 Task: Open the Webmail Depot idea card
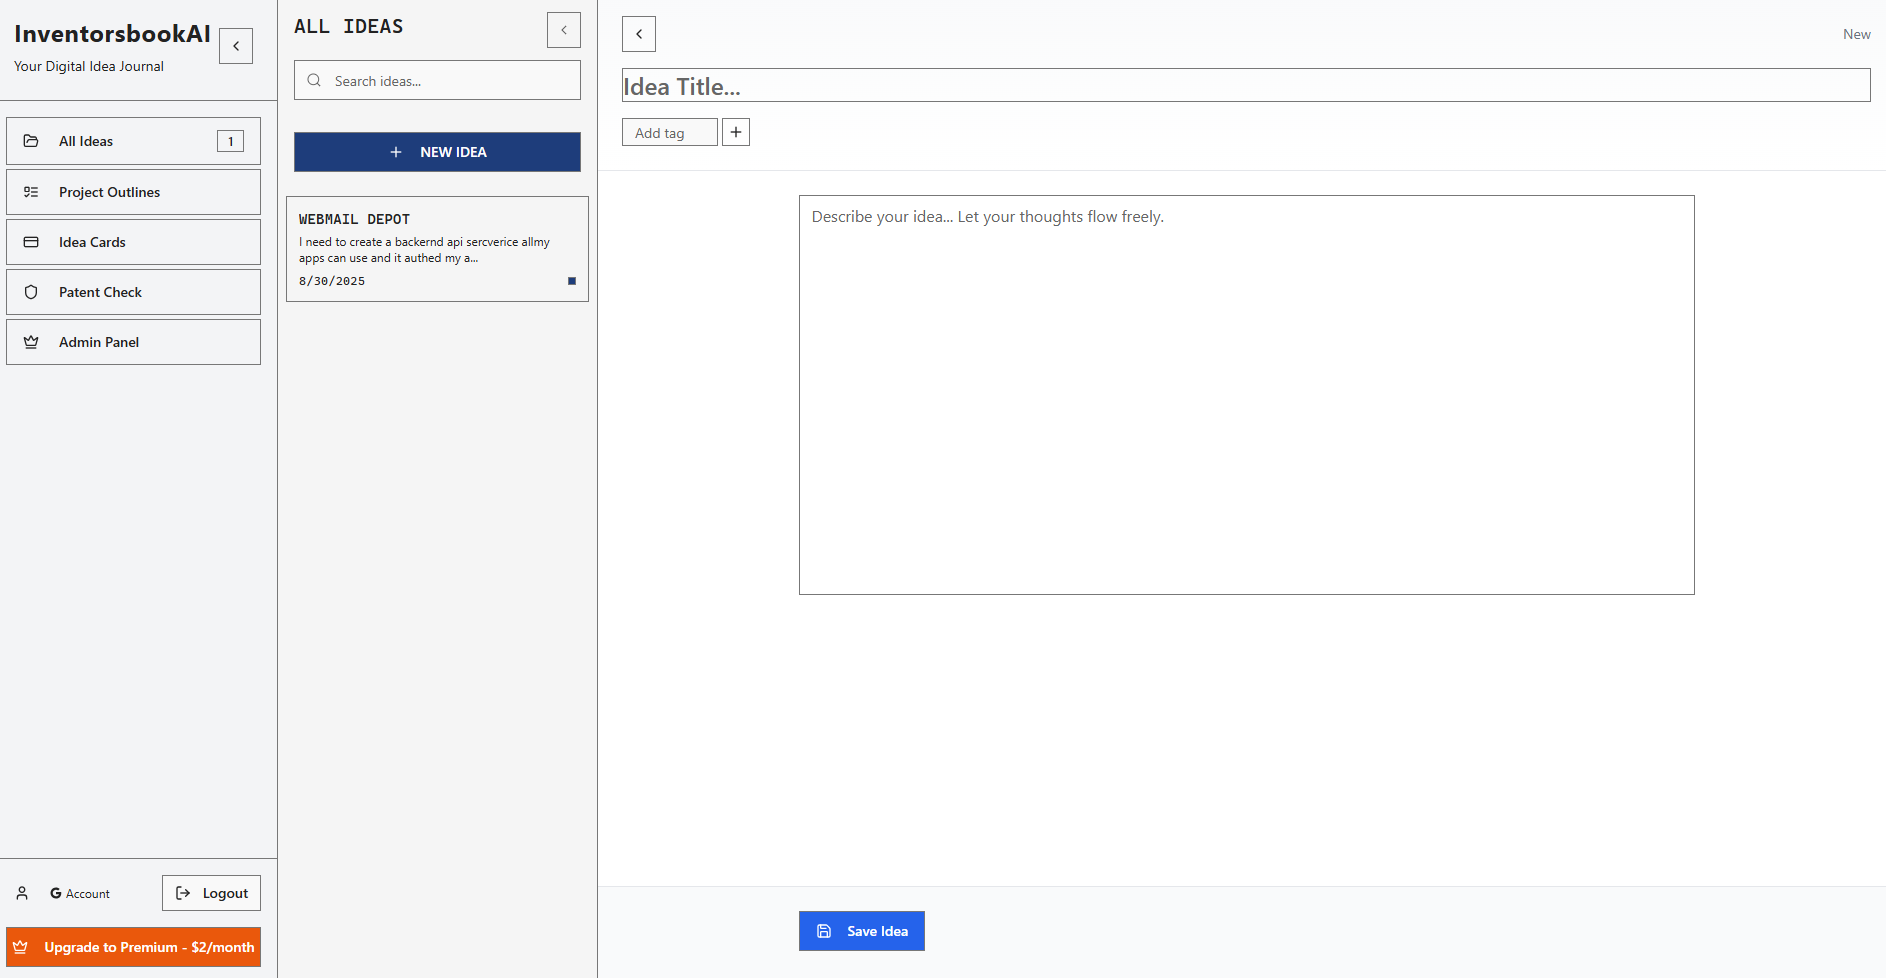[437, 248]
